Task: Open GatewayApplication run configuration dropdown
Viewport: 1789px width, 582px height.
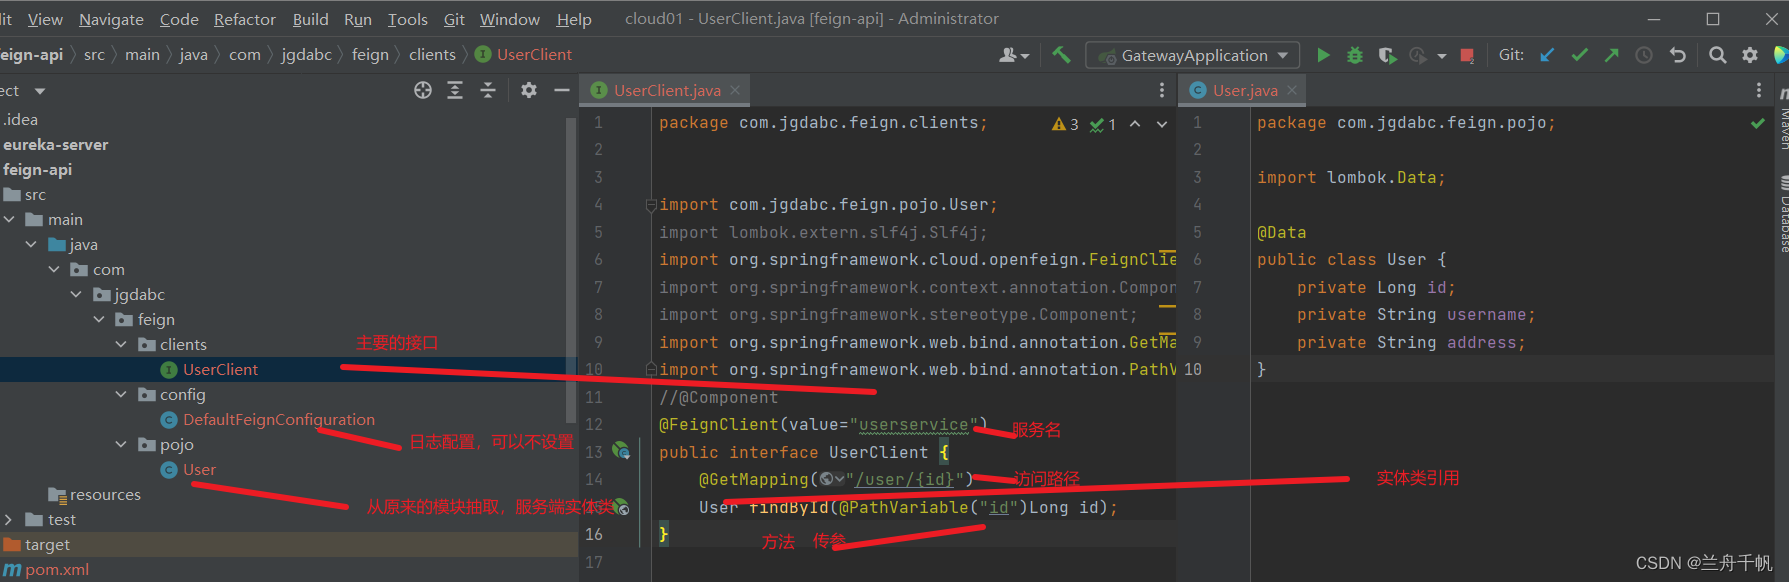Action: pos(1193,55)
